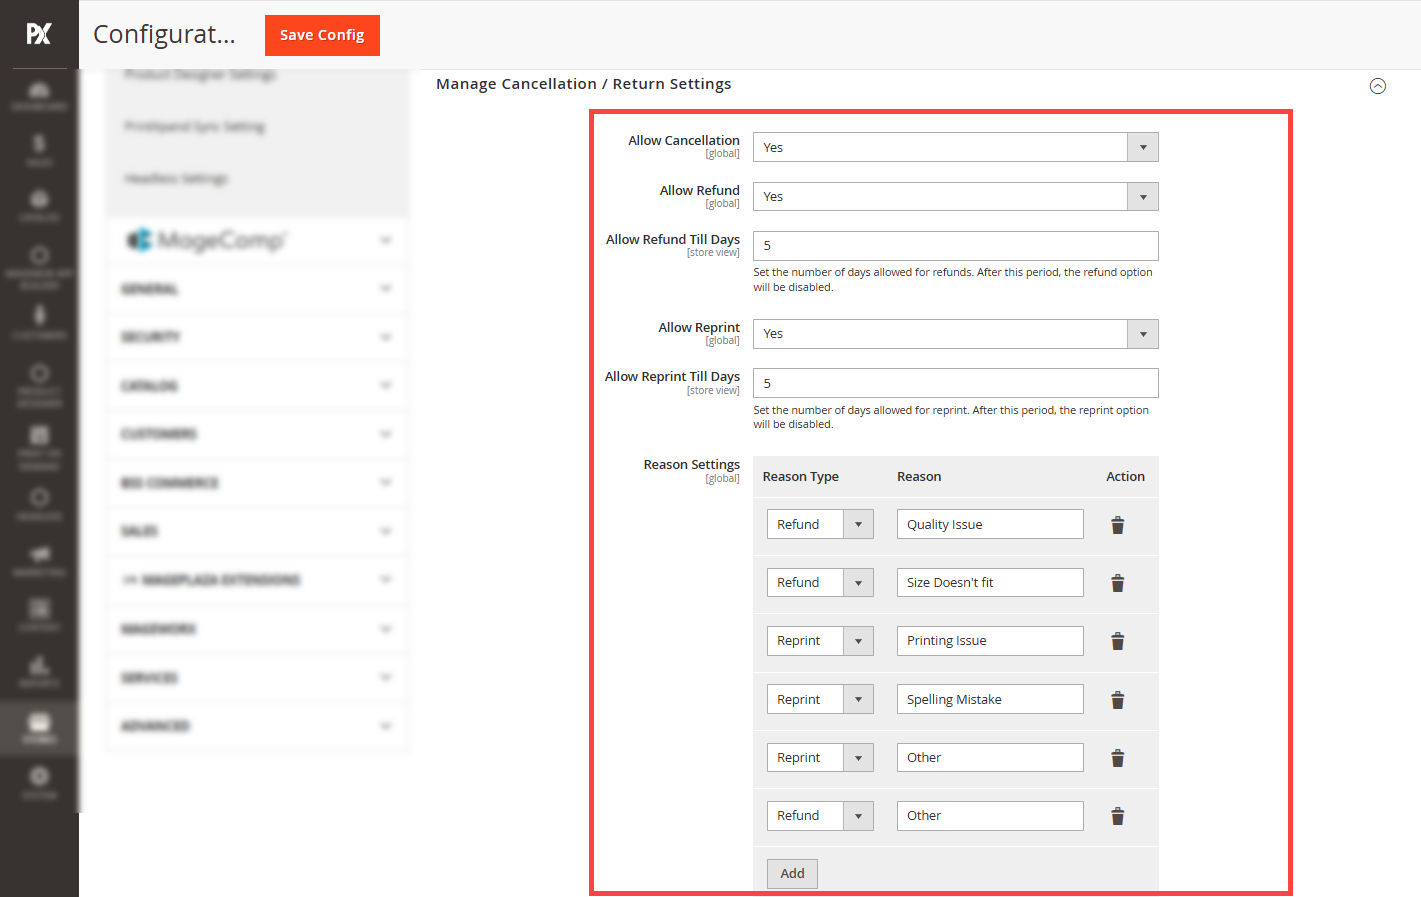The image size is (1421, 897).
Task: Change reason type for Quality Issue row
Action: pos(820,524)
